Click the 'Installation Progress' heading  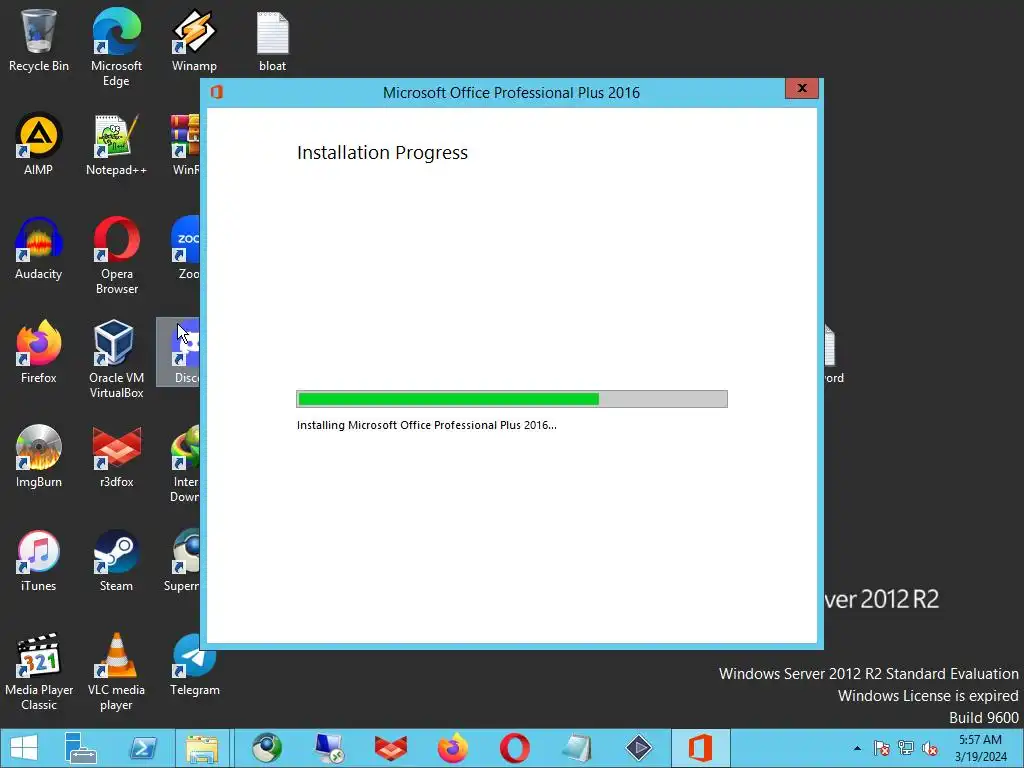(382, 153)
